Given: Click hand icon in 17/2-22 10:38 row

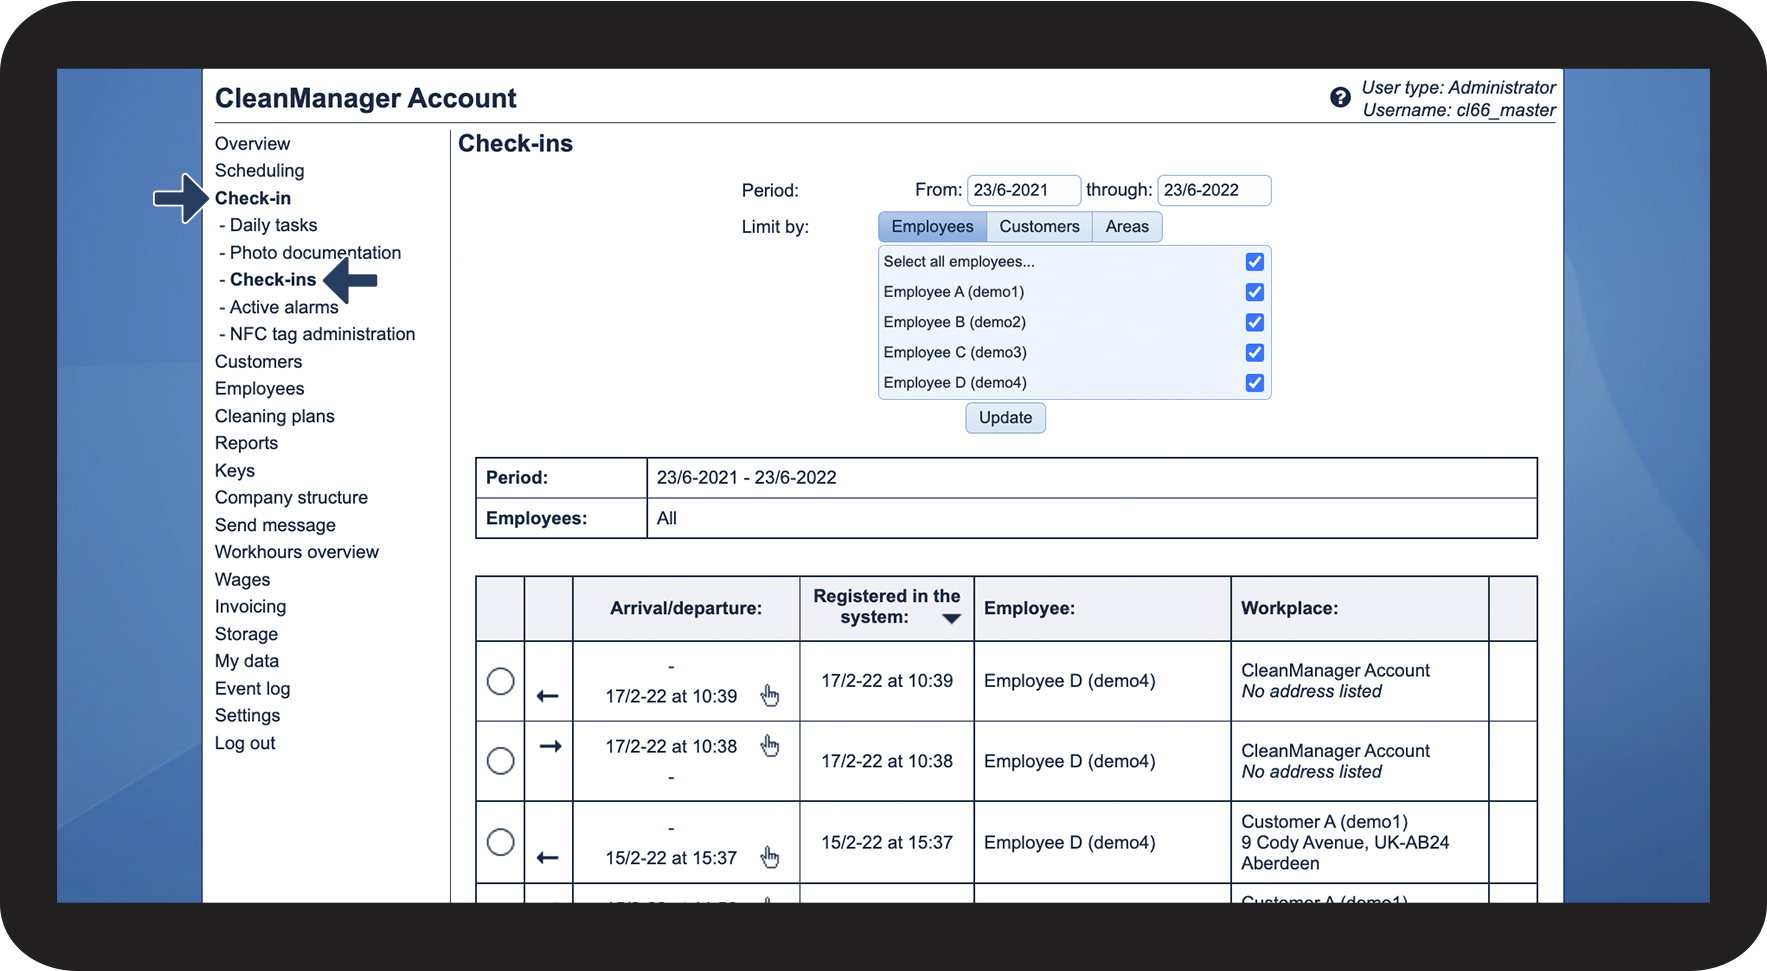Looking at the screenshot, I should pos(769,746).
